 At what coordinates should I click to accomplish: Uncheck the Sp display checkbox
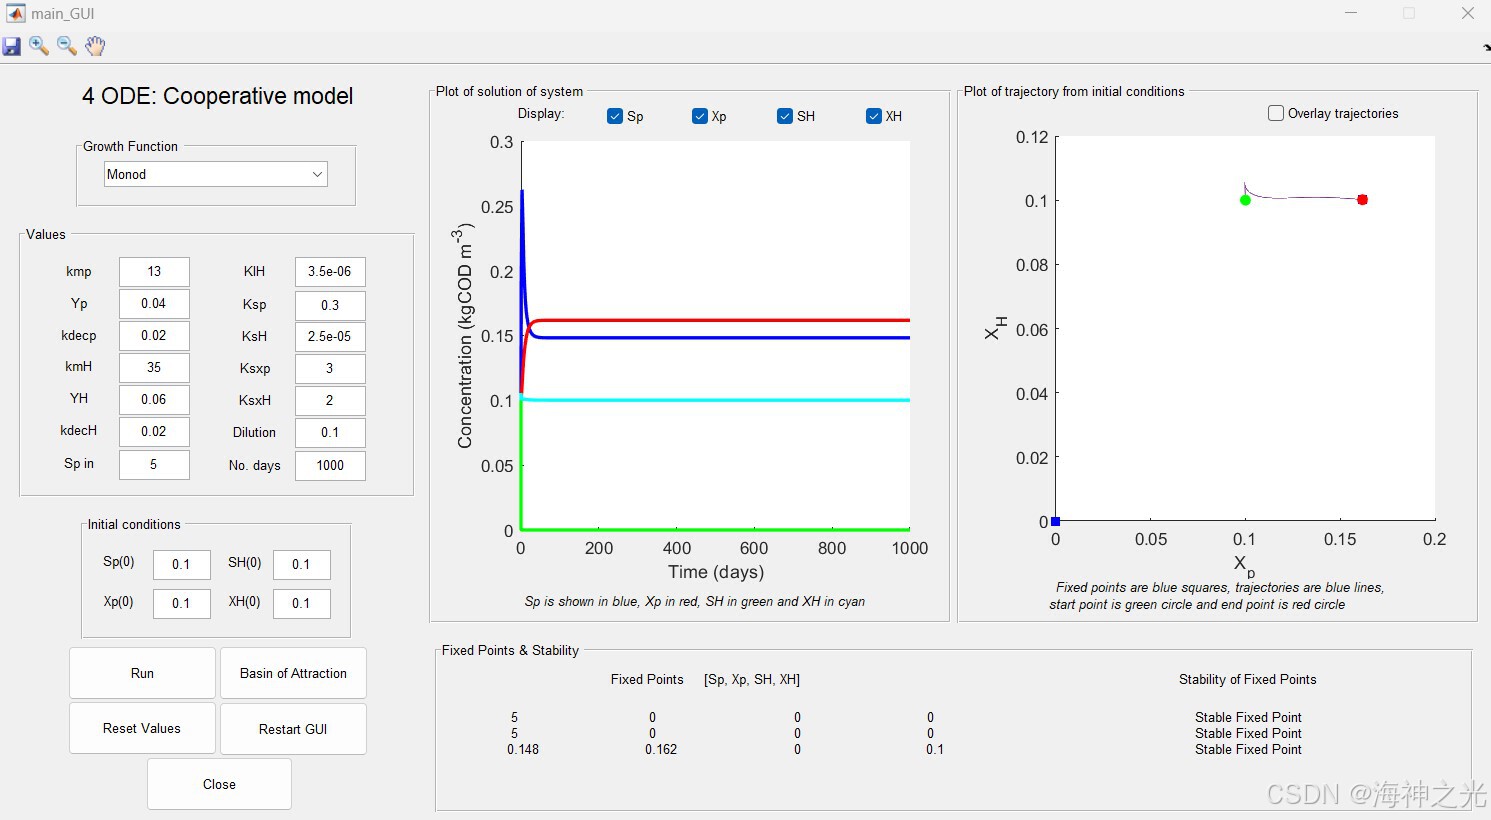[615, 116]
